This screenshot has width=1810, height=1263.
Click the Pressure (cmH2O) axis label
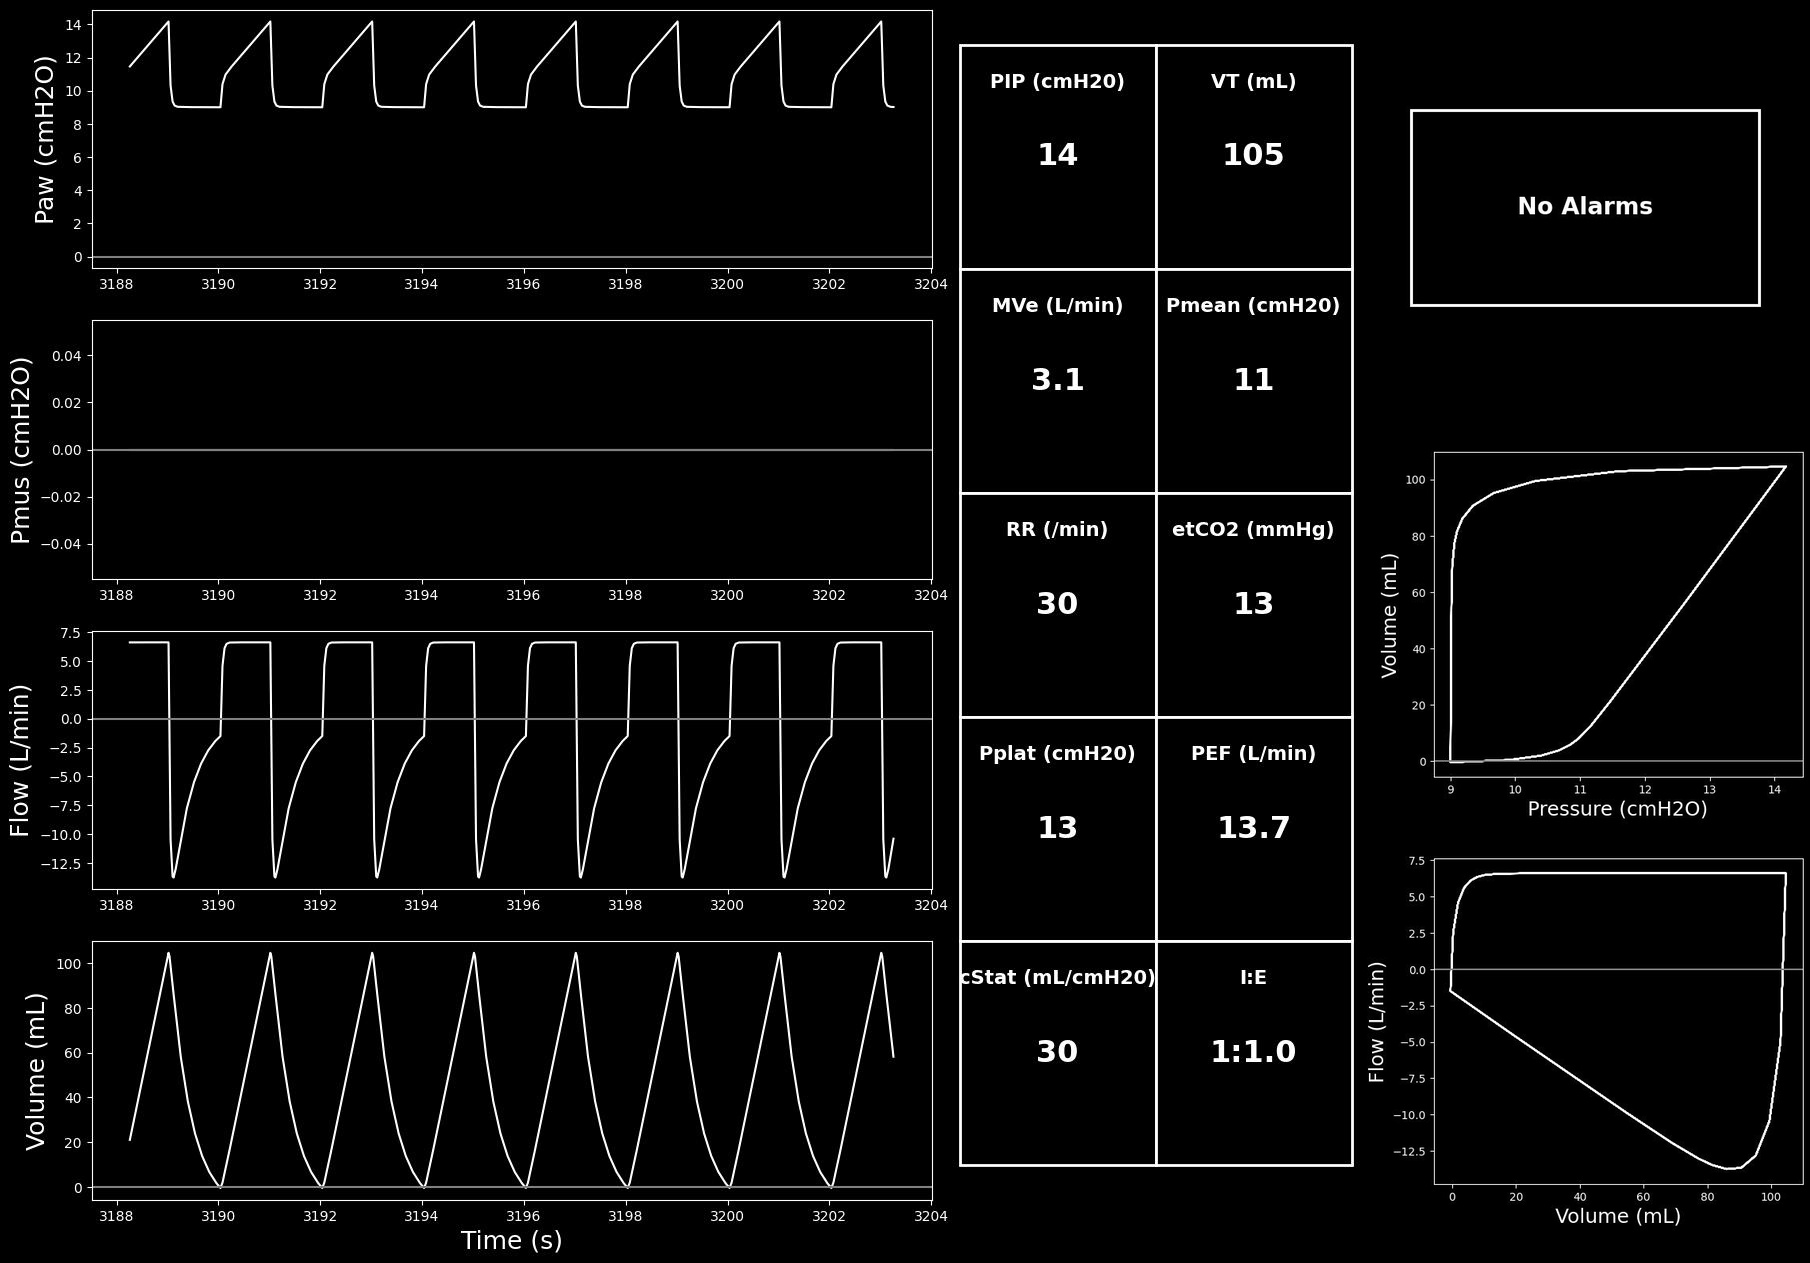pyautogui.click(x=1617, y=809)
